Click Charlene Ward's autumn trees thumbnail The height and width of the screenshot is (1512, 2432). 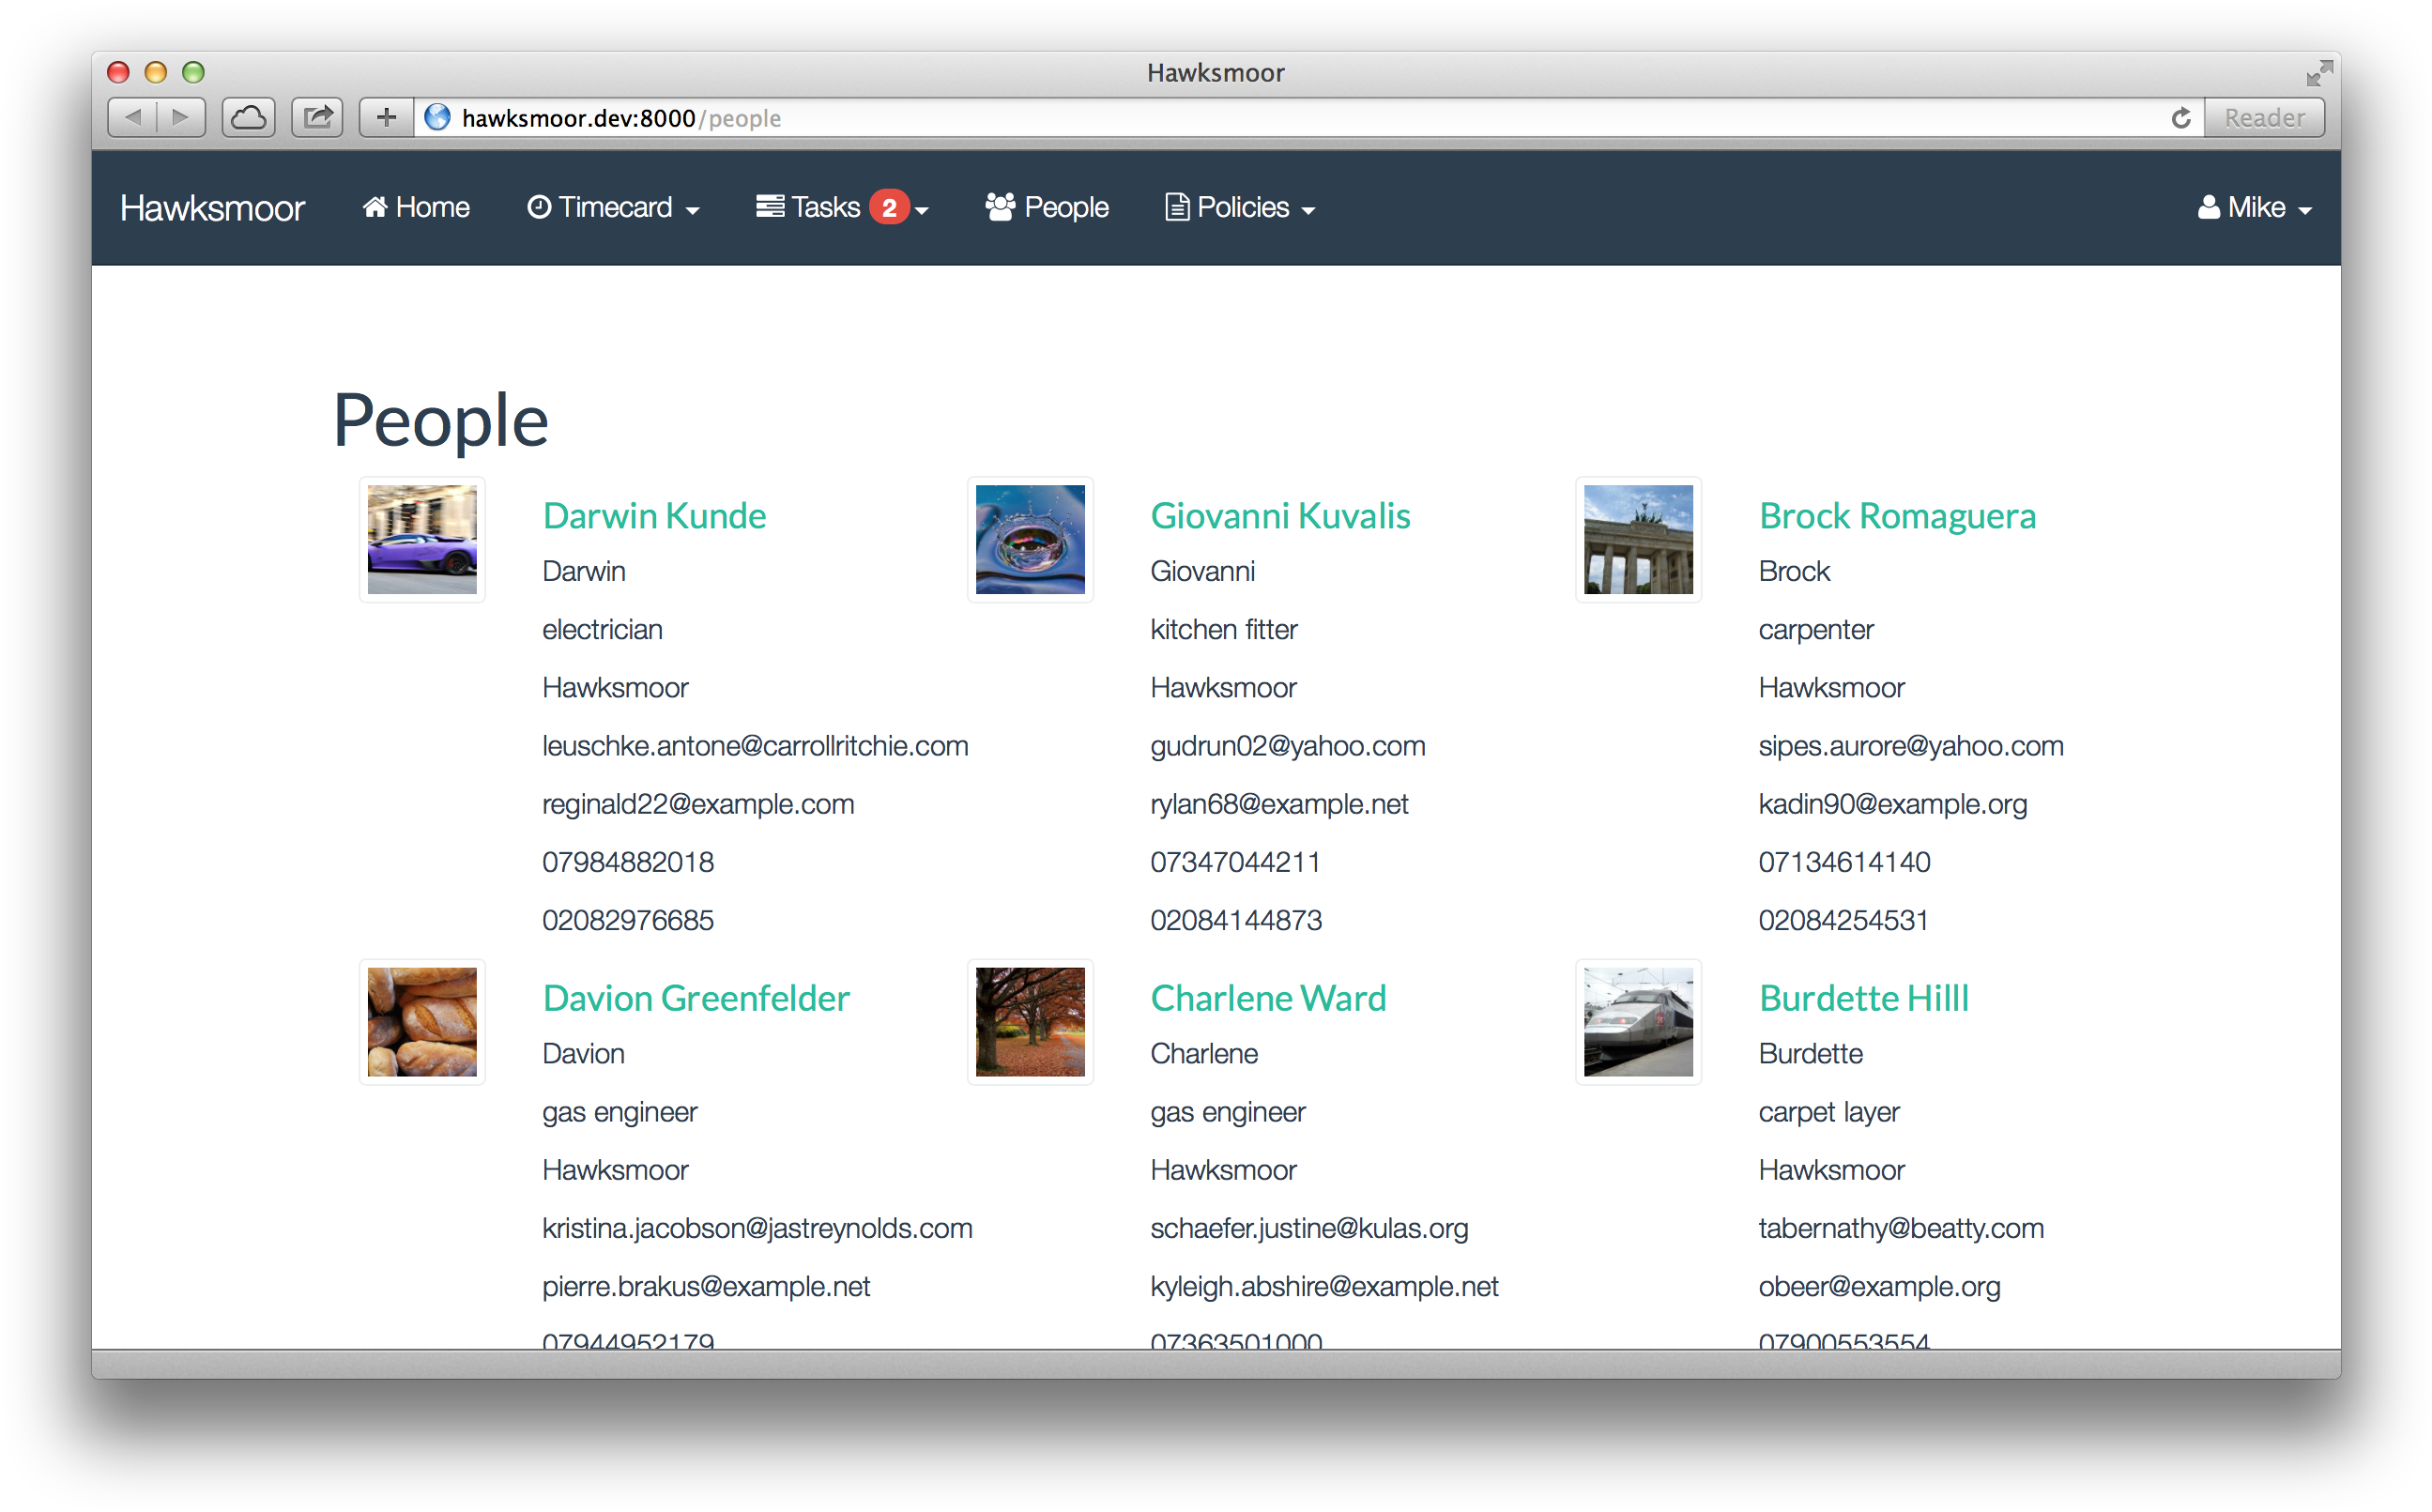coord(1030,1021)
